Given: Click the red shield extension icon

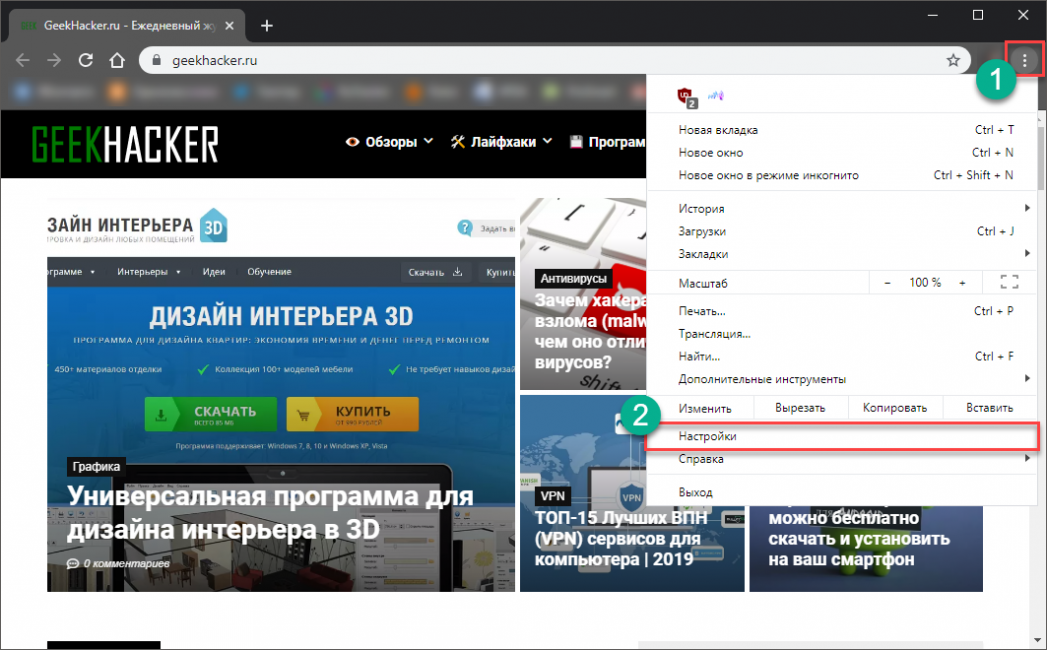Looking at the screenshot, I should [x=686, y=96].
